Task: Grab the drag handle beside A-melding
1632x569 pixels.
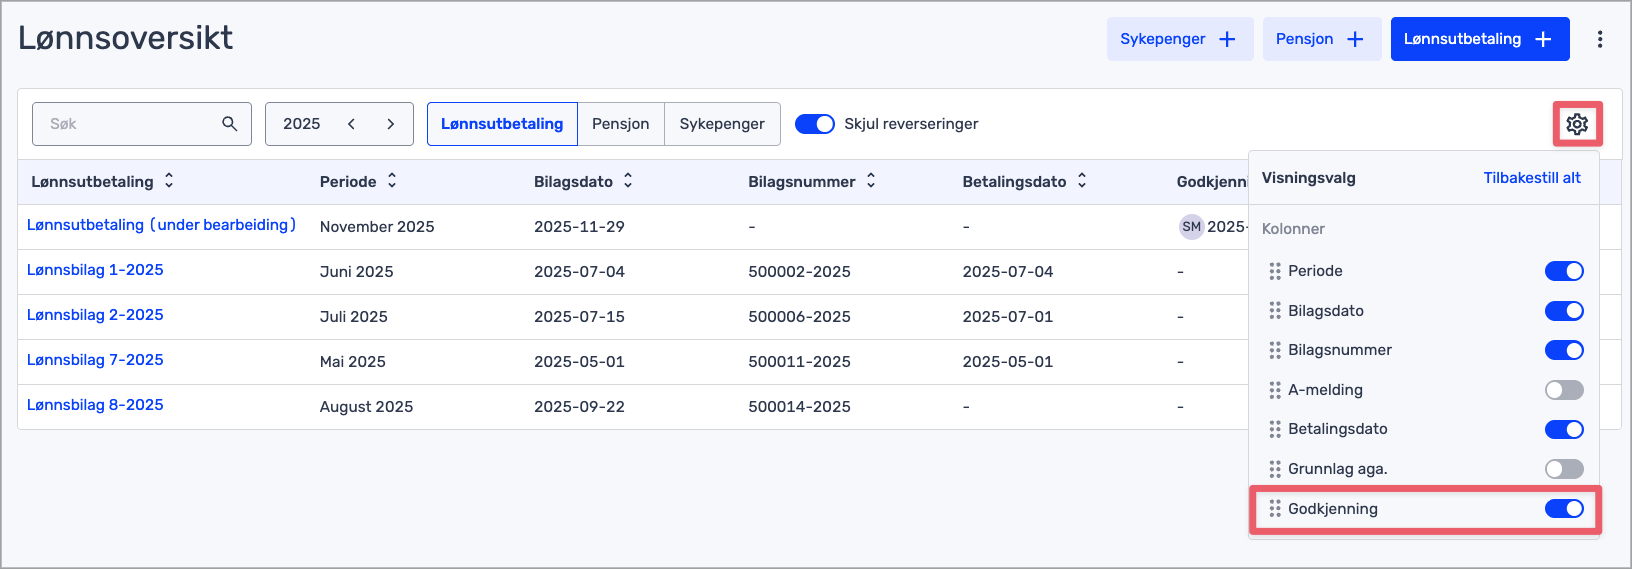Action: point(1275,390)
